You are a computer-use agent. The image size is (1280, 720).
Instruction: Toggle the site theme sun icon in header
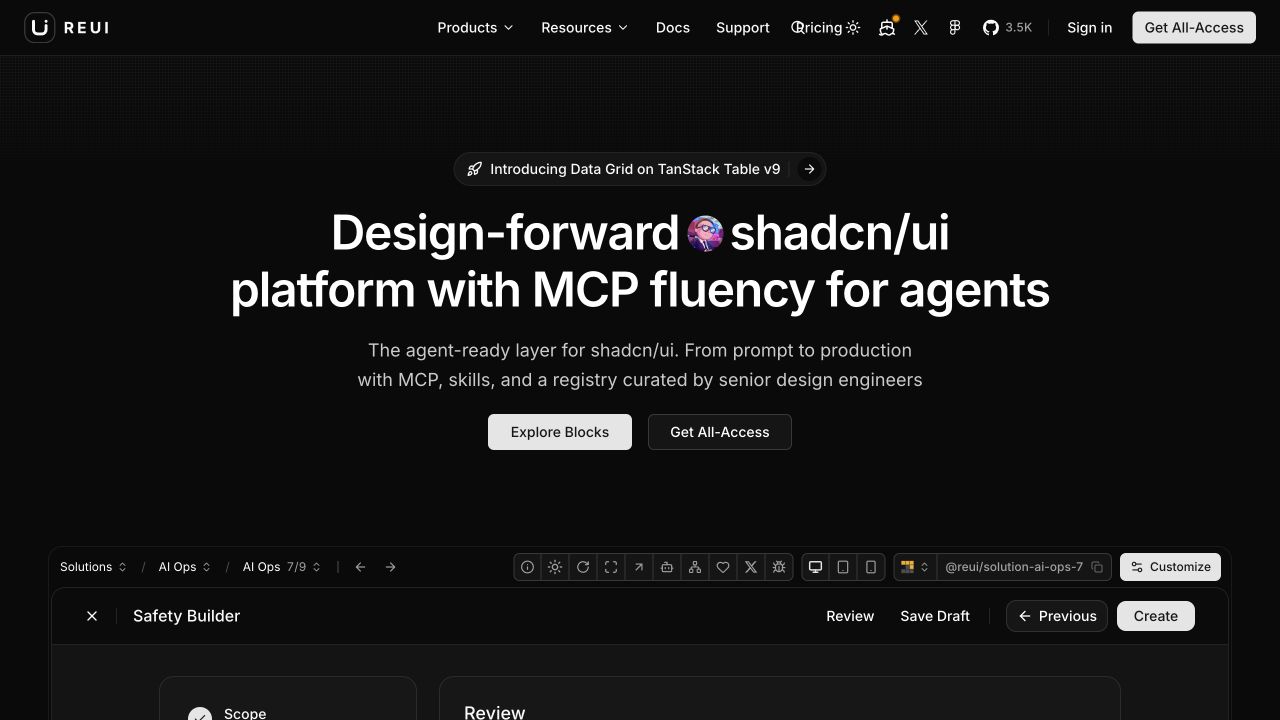853,28
